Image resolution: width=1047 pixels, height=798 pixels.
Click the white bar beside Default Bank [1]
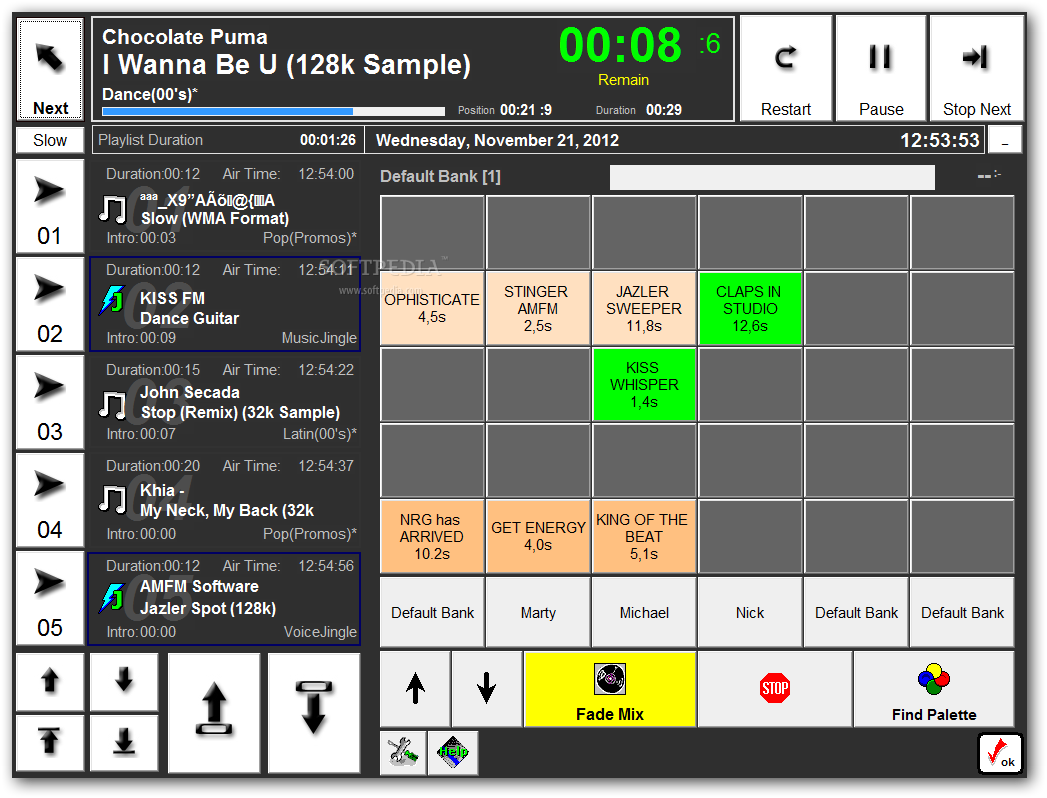772,177
